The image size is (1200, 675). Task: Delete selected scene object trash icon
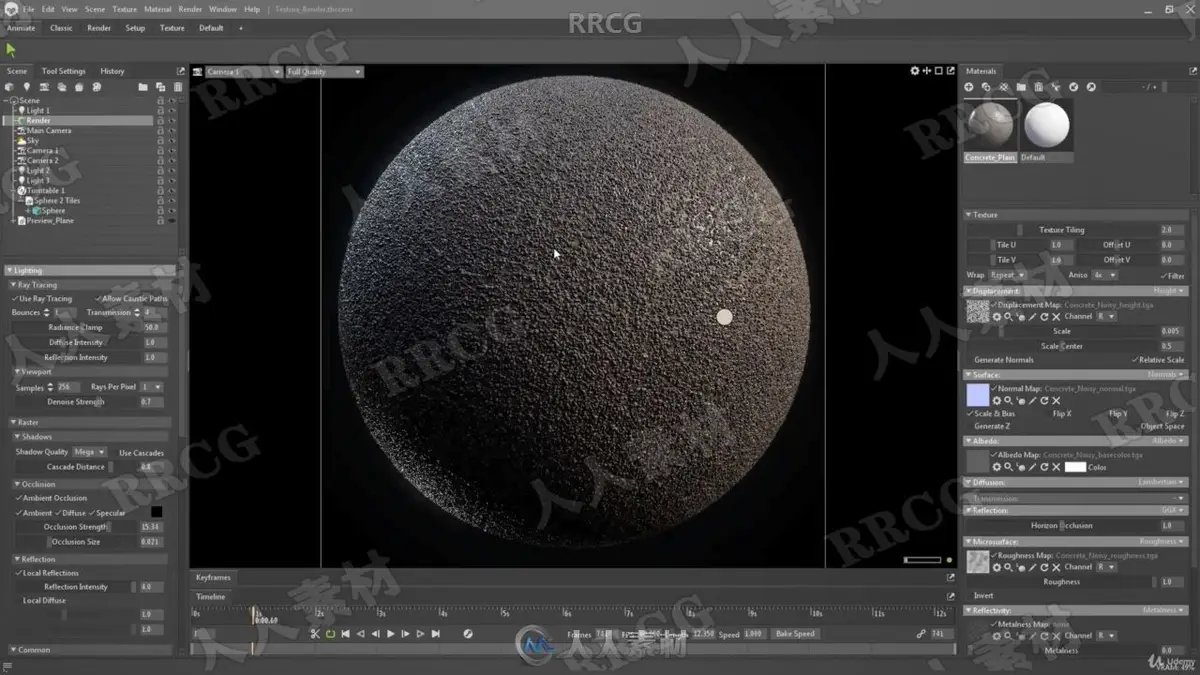click(178, 87)
